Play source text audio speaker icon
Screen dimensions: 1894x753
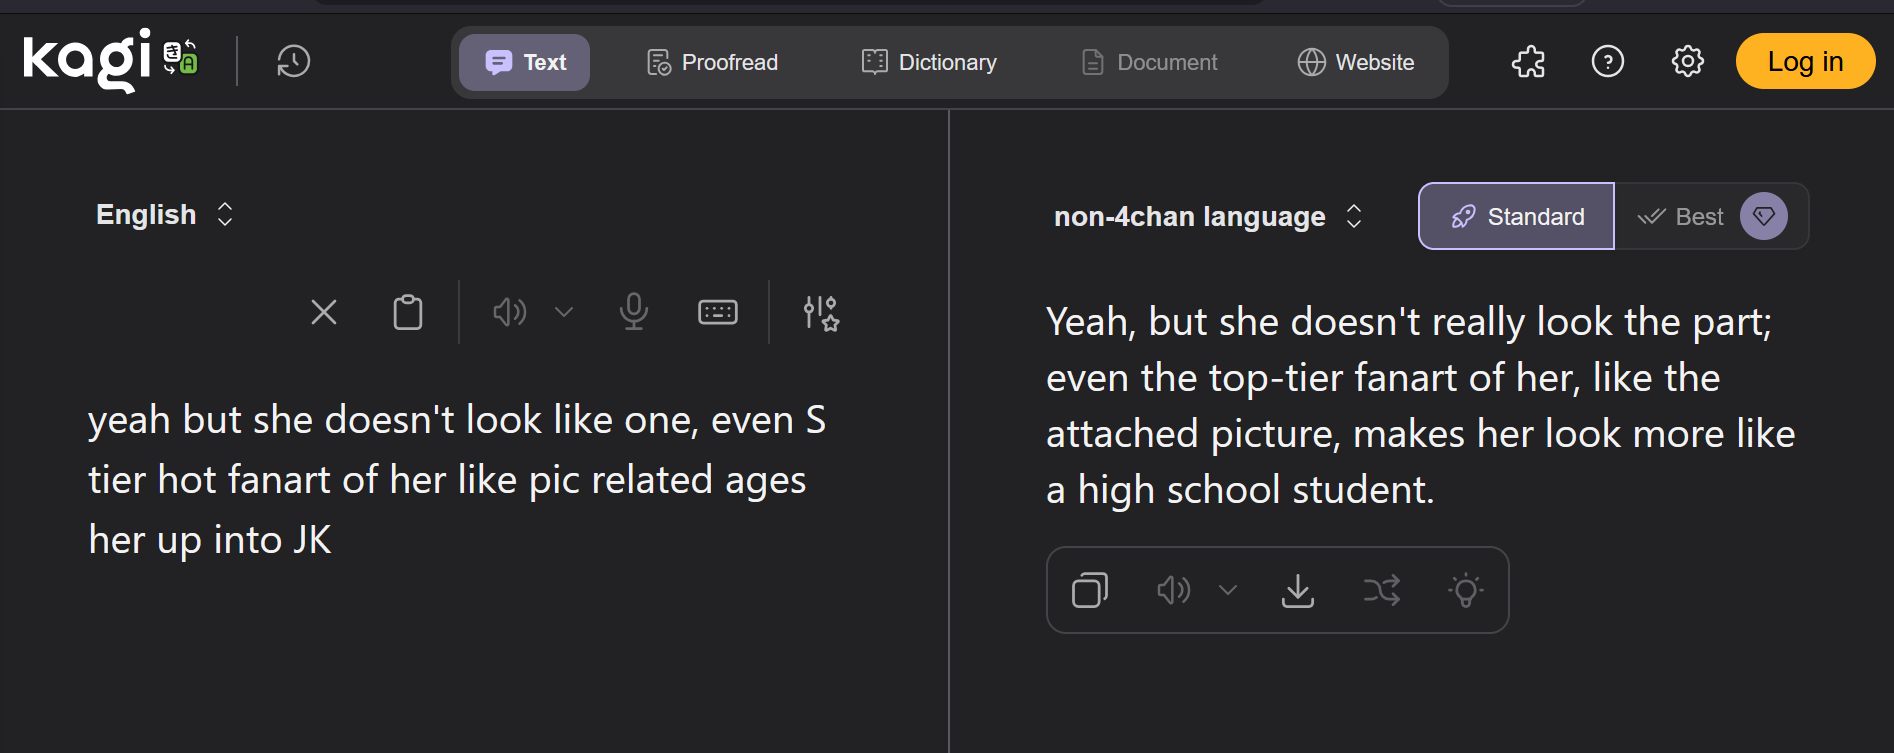510,312
